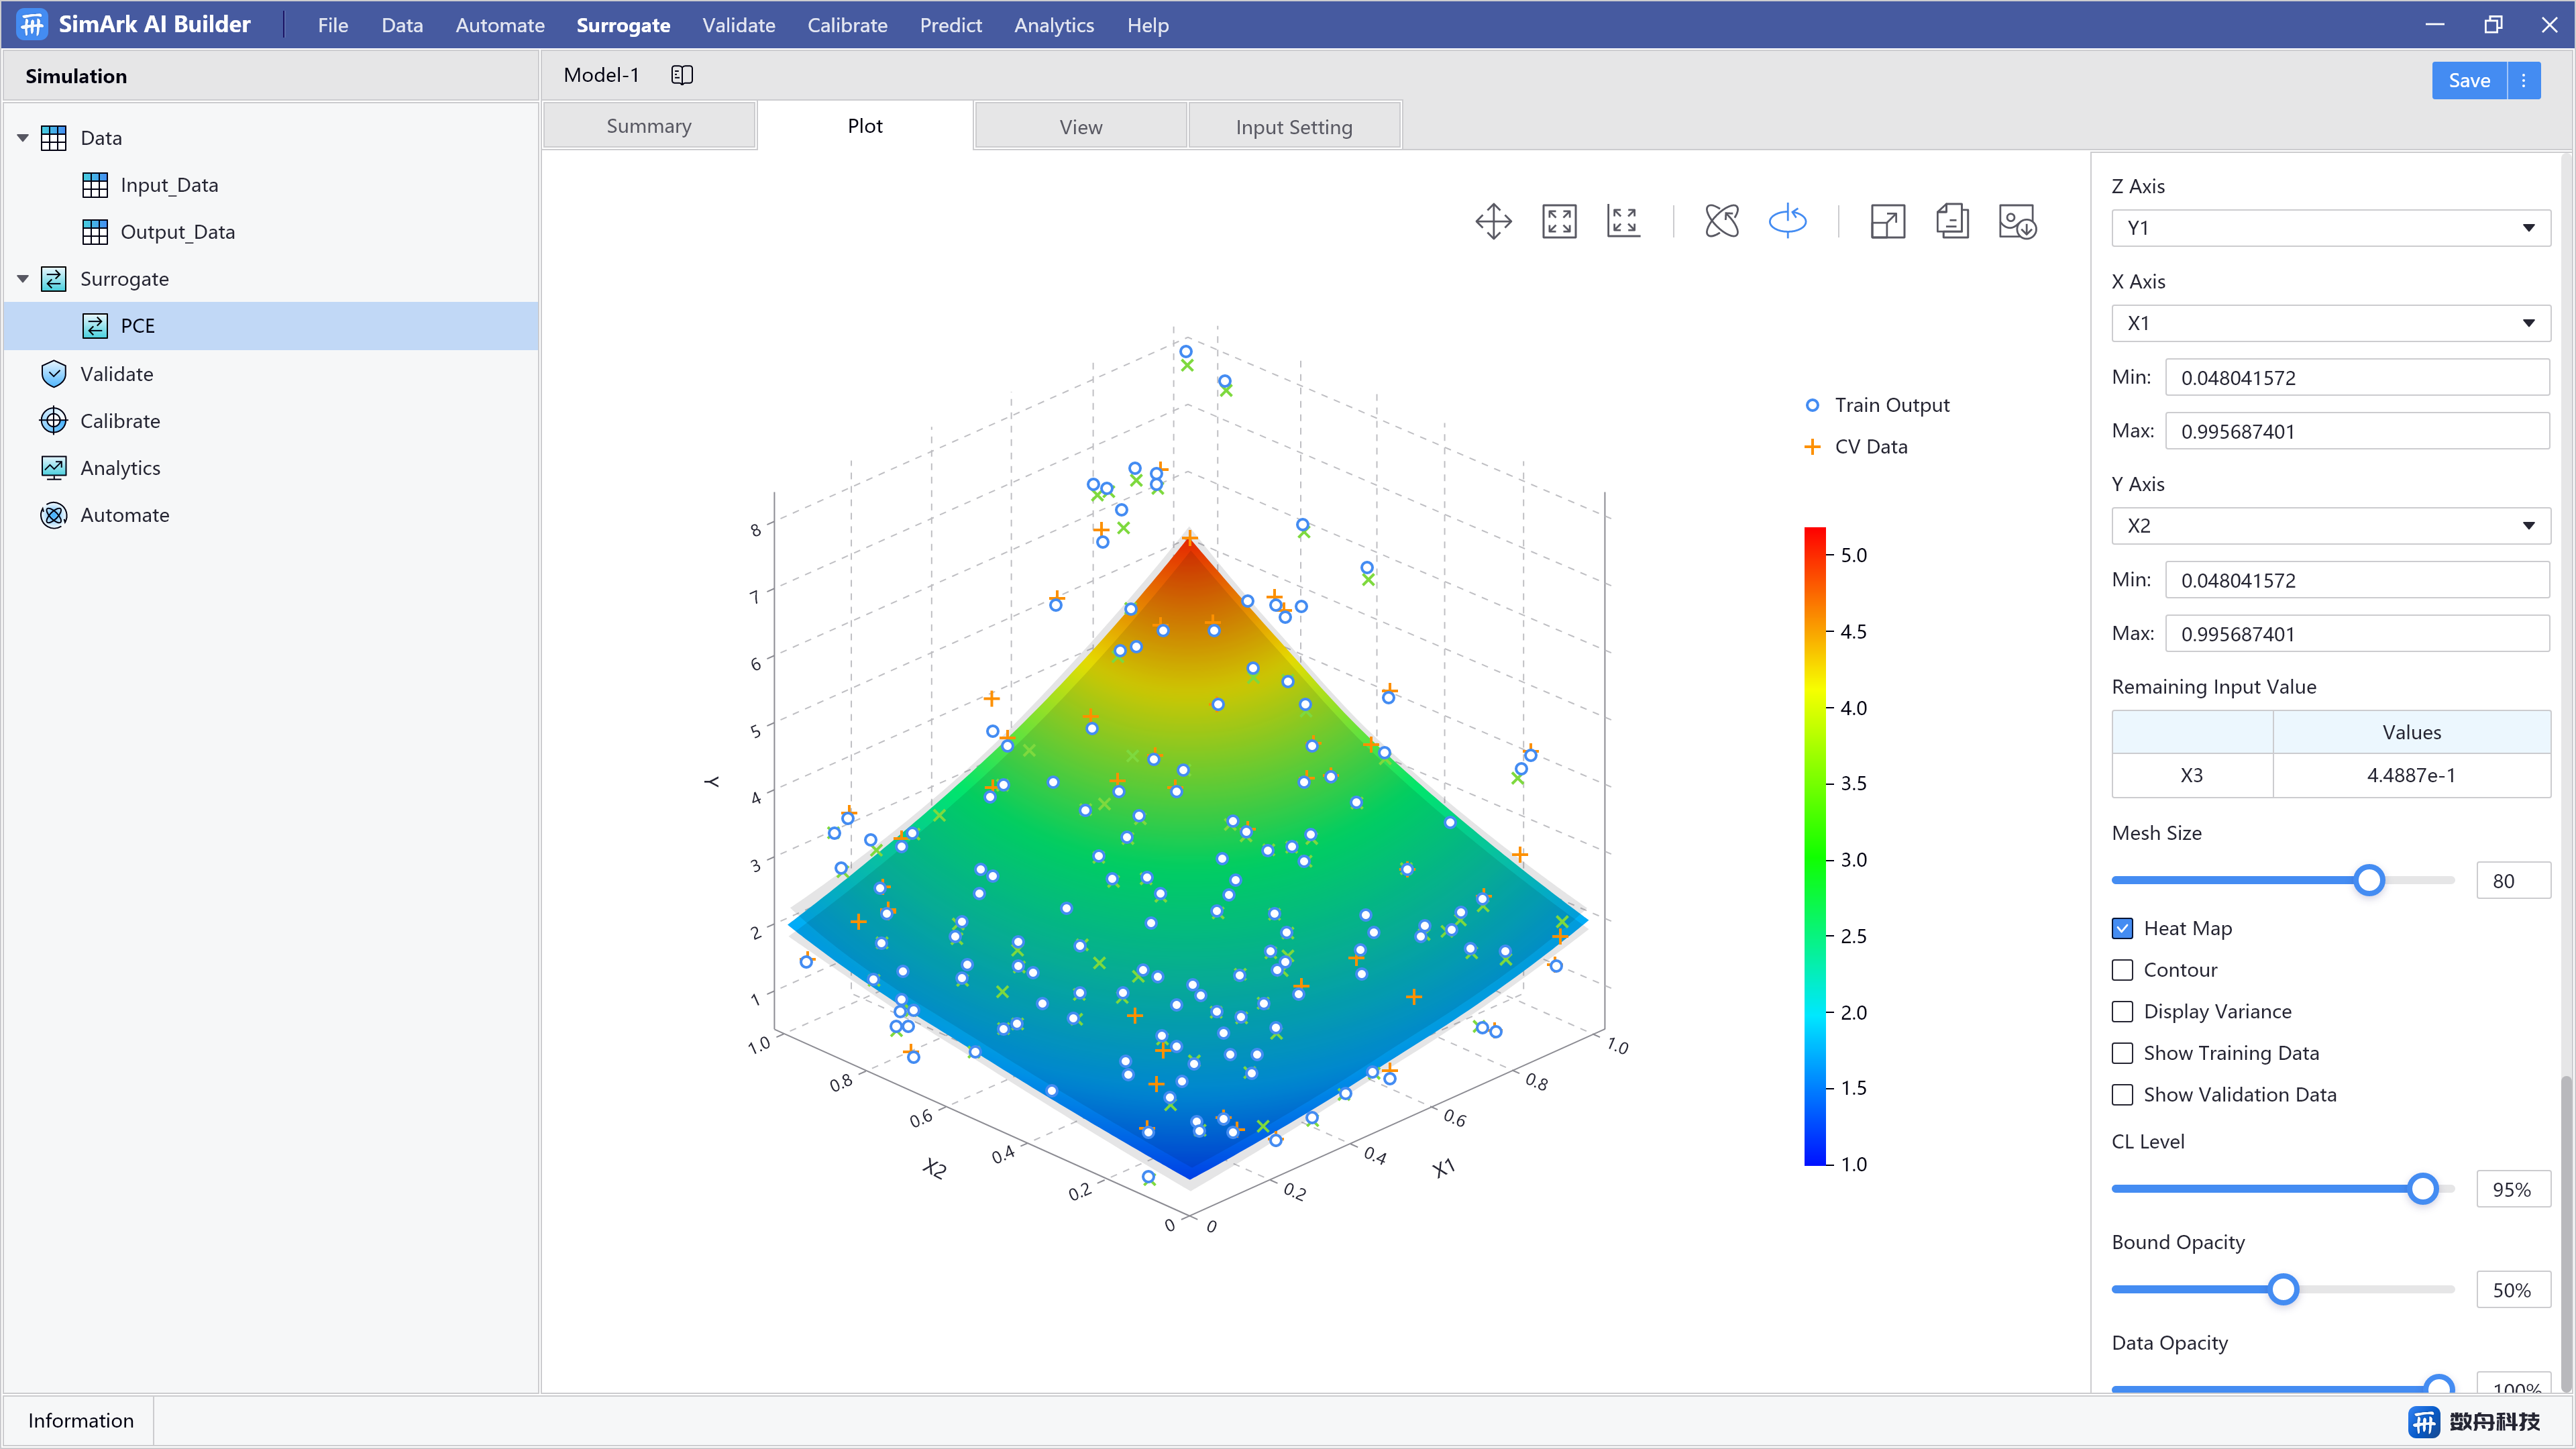Open the Predict menu

pos(950,25)
